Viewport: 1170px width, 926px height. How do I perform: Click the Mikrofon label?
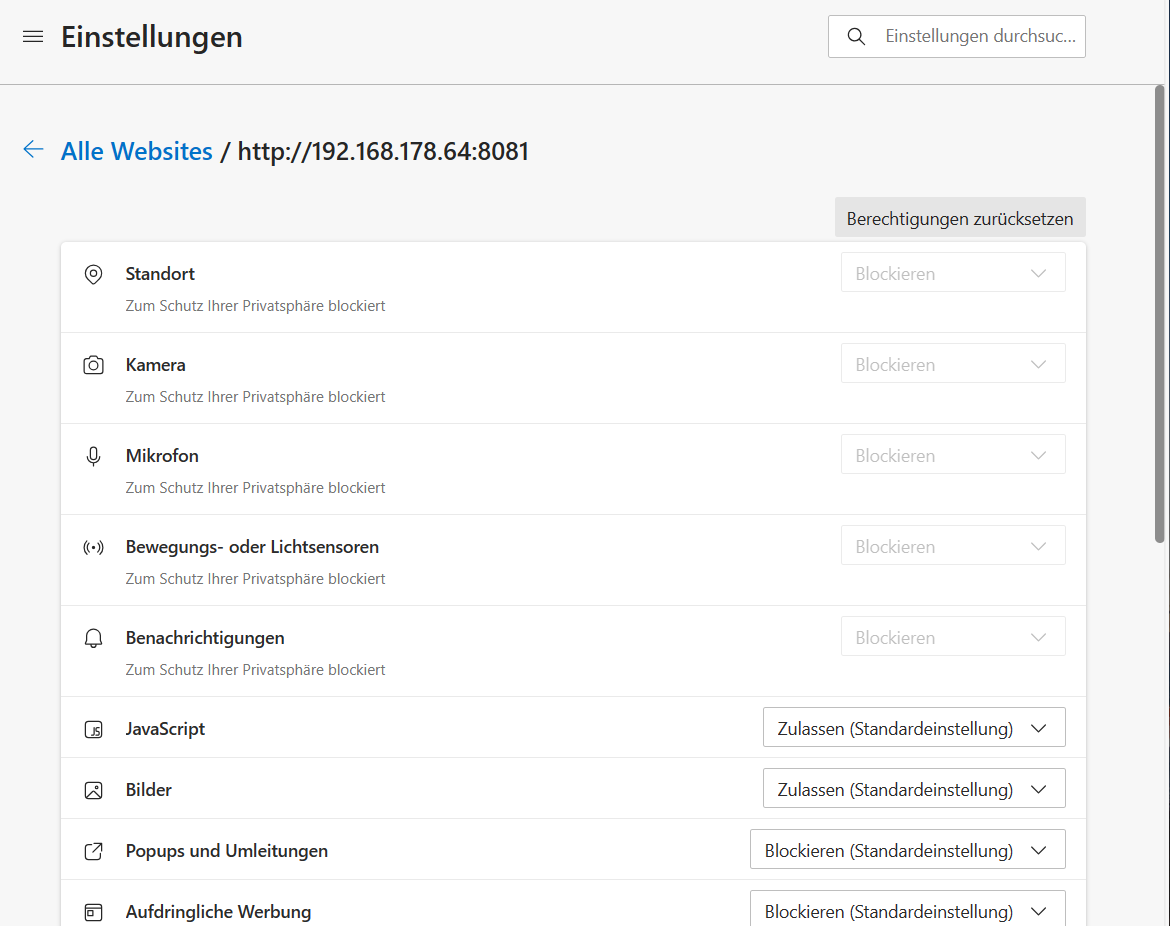point(162,456)
